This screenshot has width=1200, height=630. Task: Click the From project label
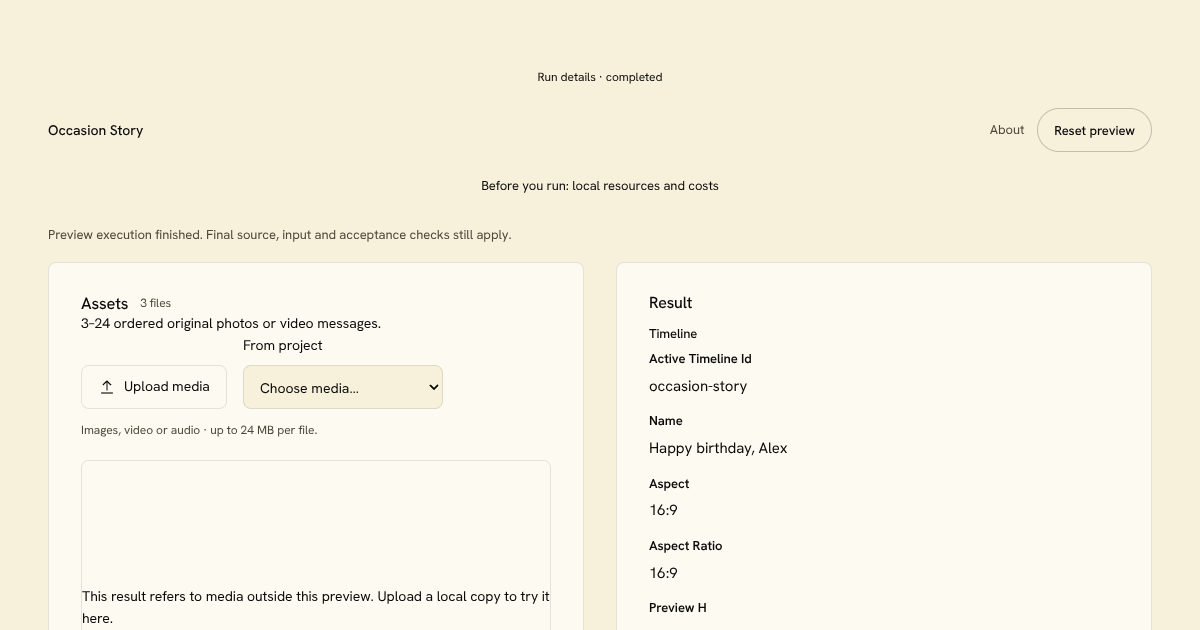point(283,345)
